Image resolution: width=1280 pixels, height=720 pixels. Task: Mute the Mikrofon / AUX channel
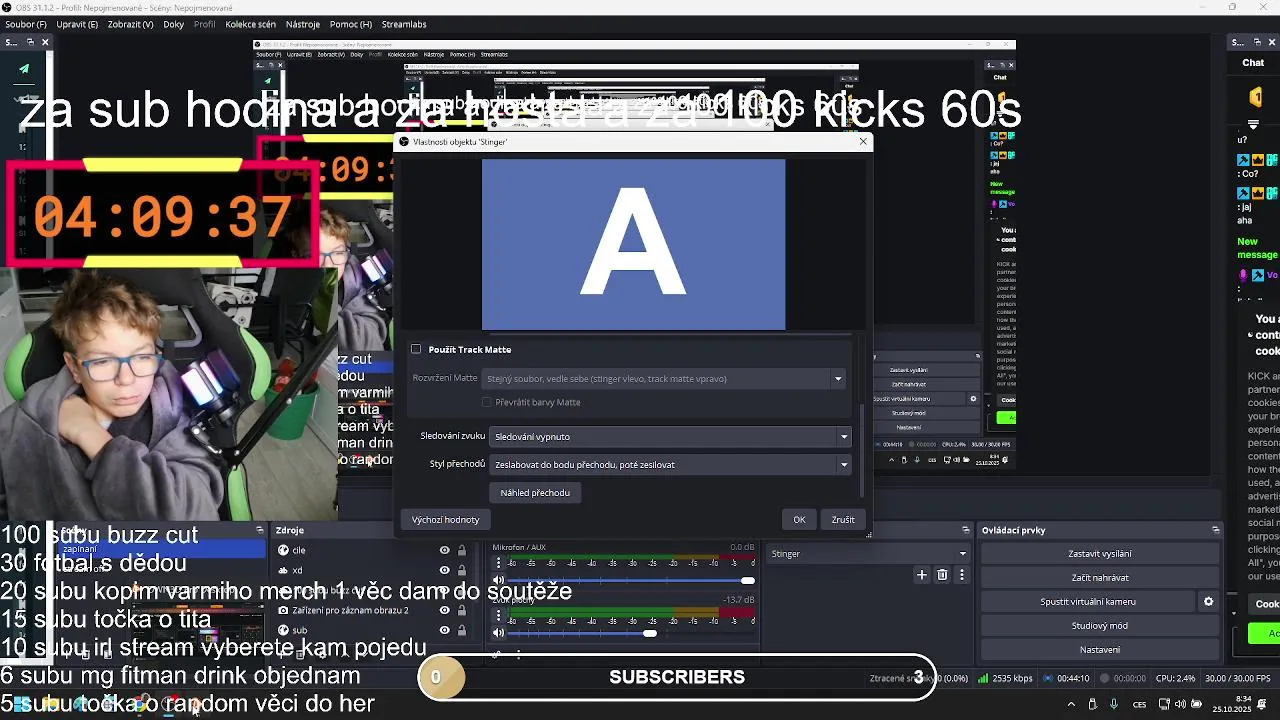point(498,580)
